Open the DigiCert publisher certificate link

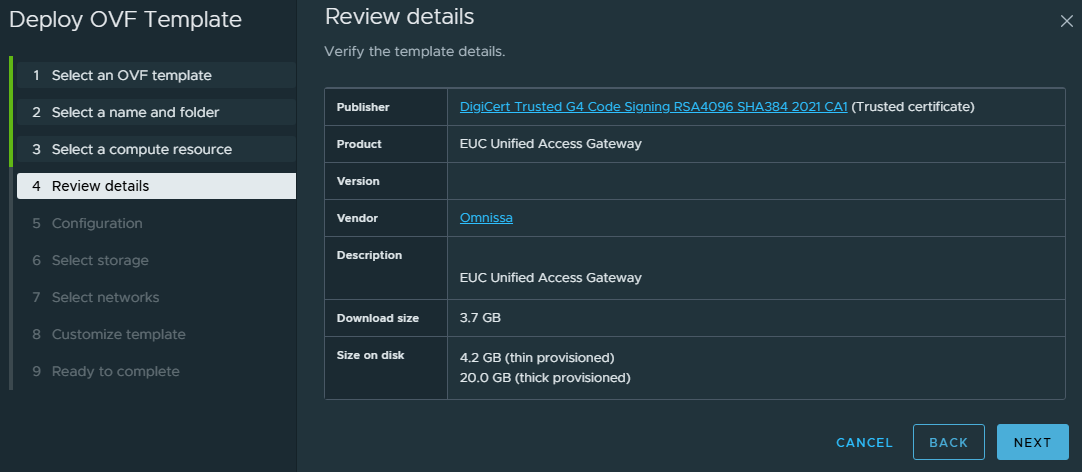click(653, 107)
